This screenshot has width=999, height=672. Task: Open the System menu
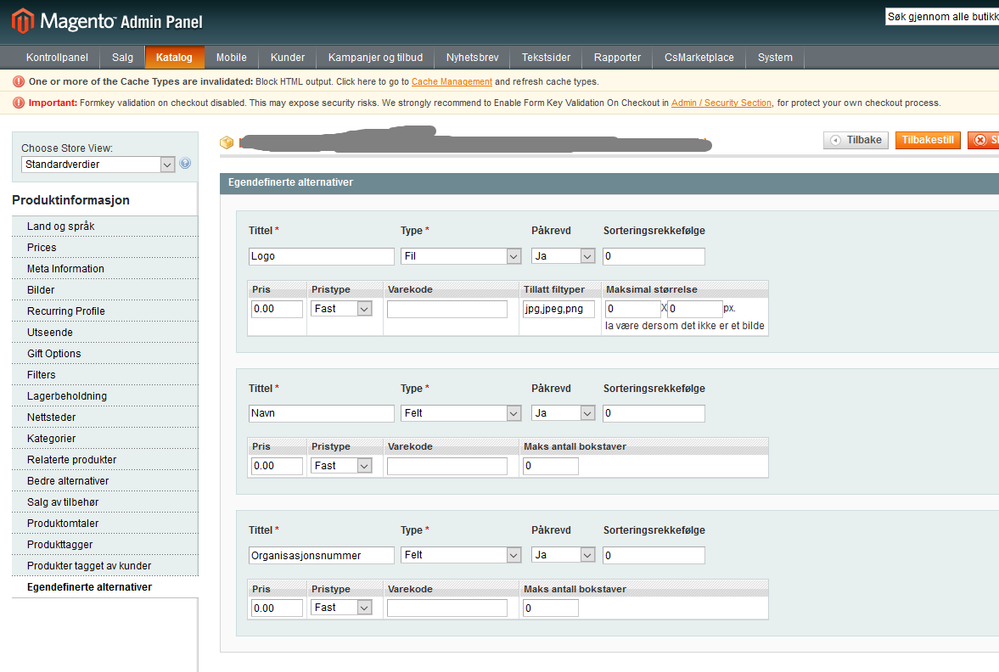(x=775, y=57)
